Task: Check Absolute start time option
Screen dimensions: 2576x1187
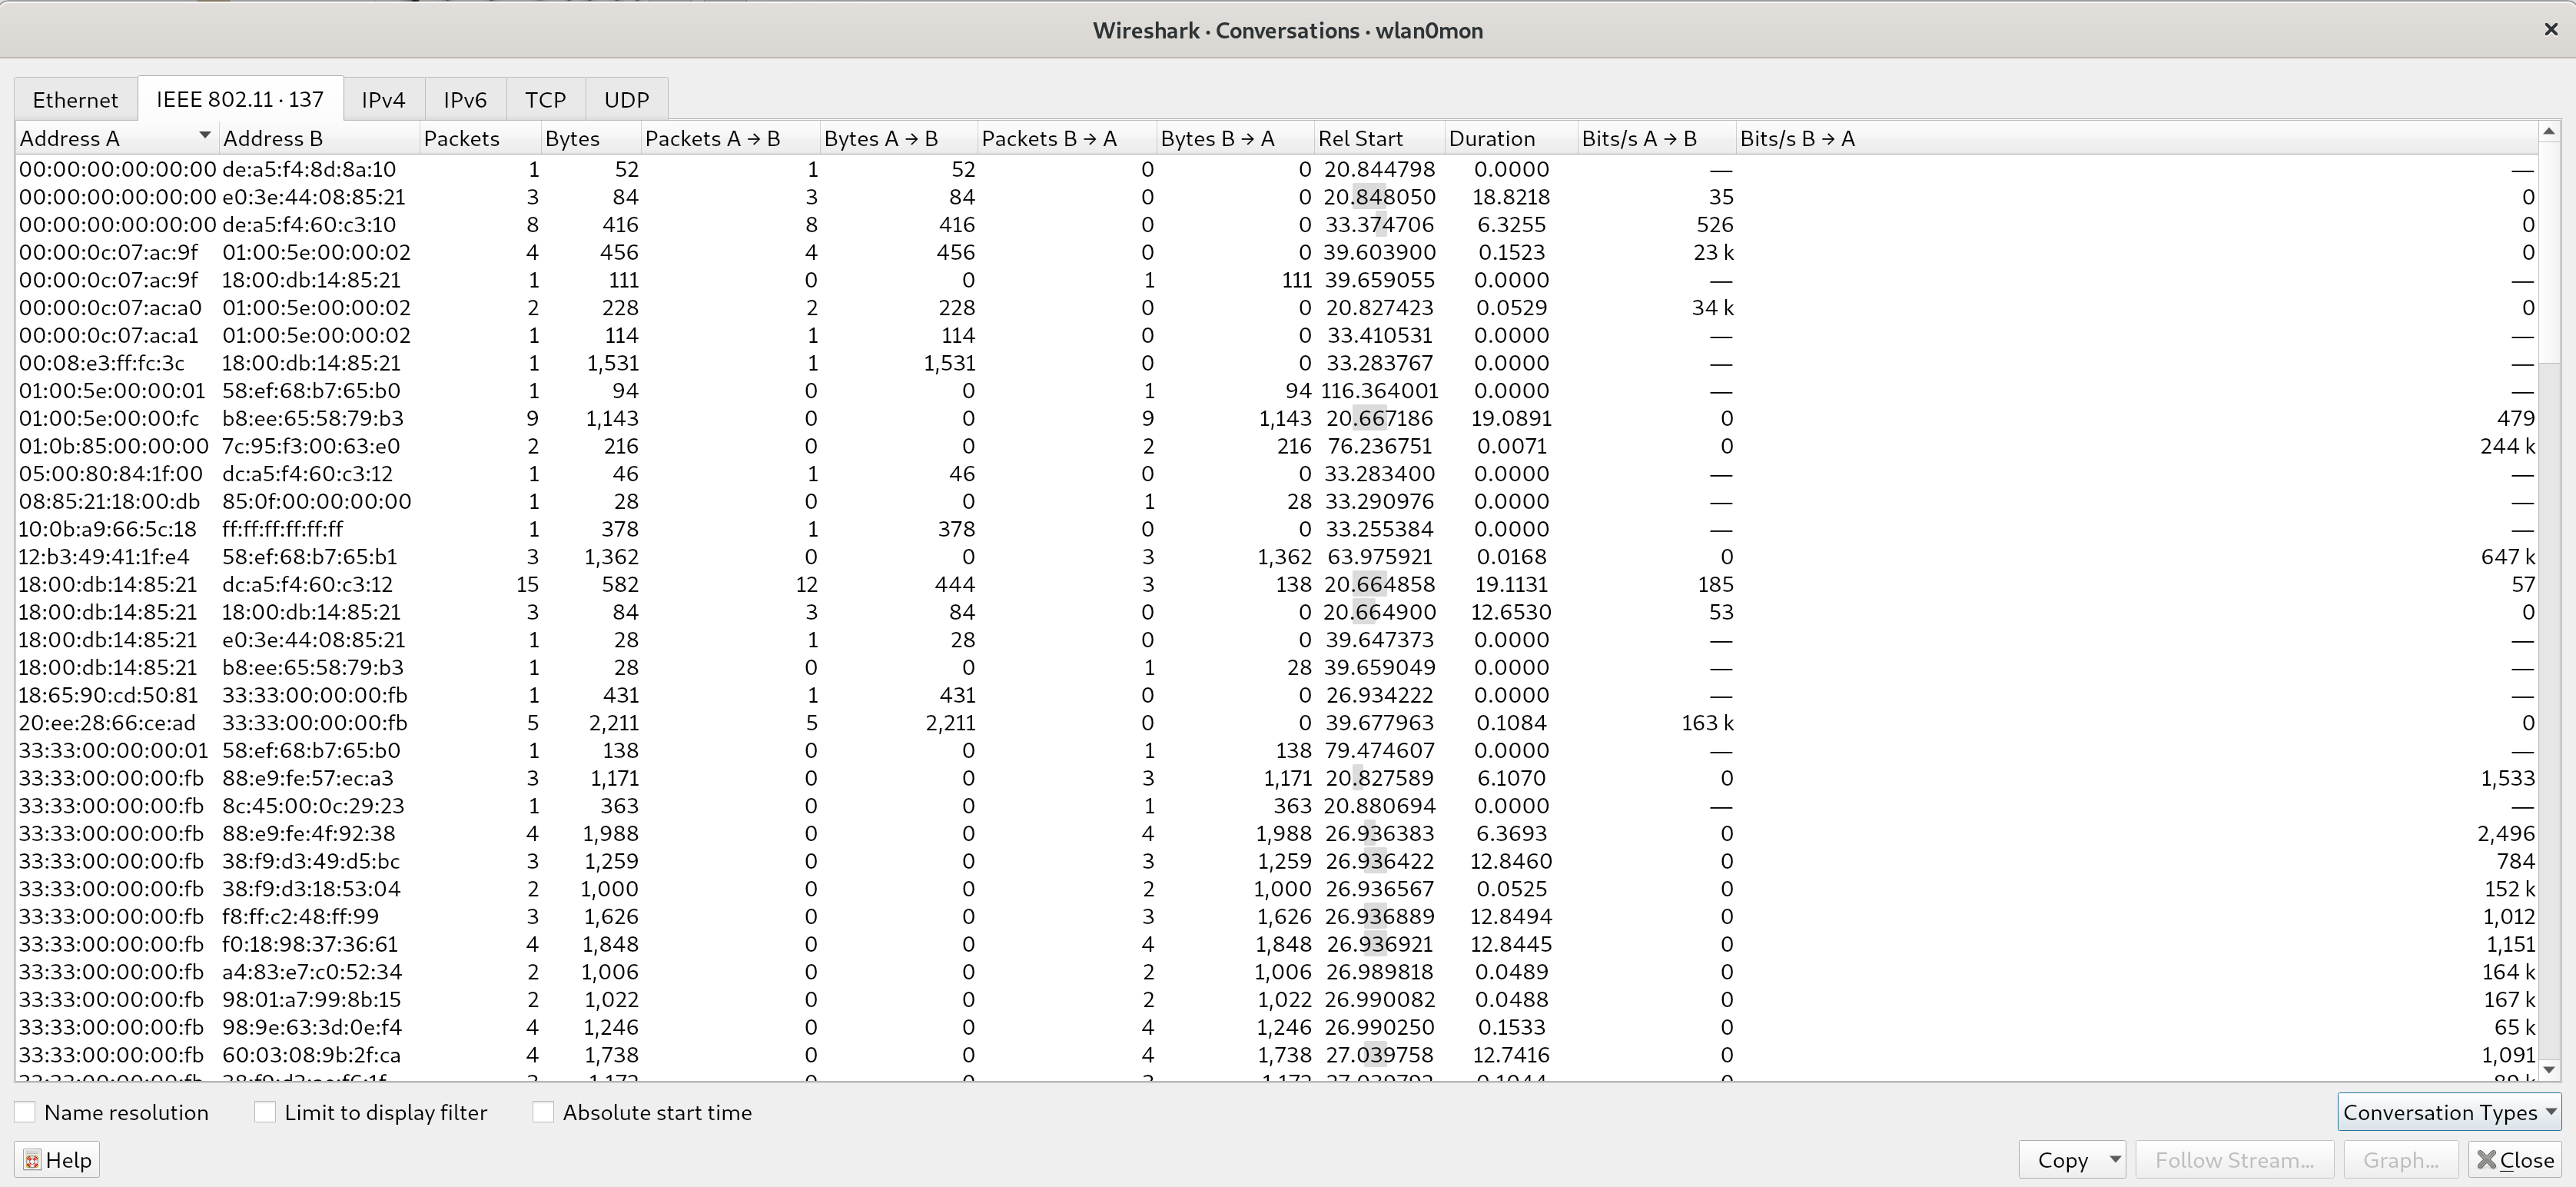Action: (x=543, y=1112)
